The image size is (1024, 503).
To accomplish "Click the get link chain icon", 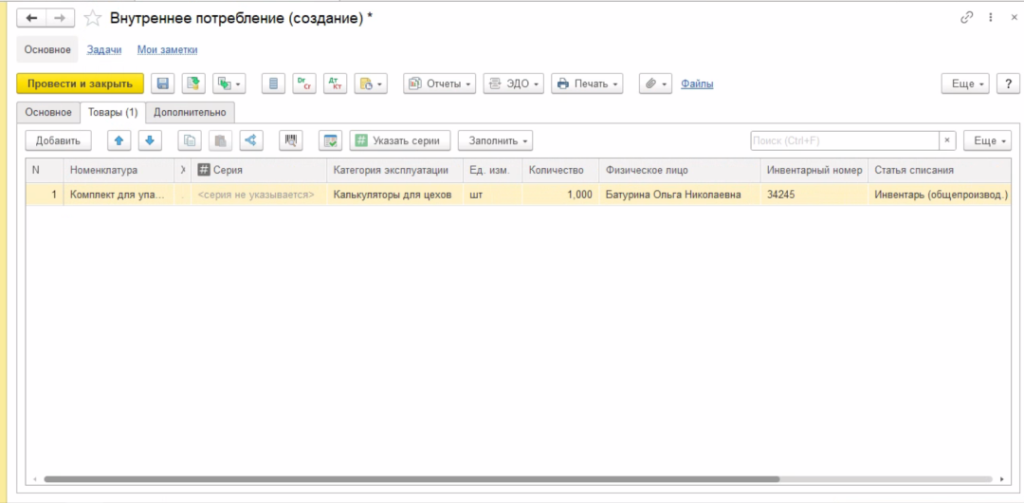I will click(x=966, y=18).
